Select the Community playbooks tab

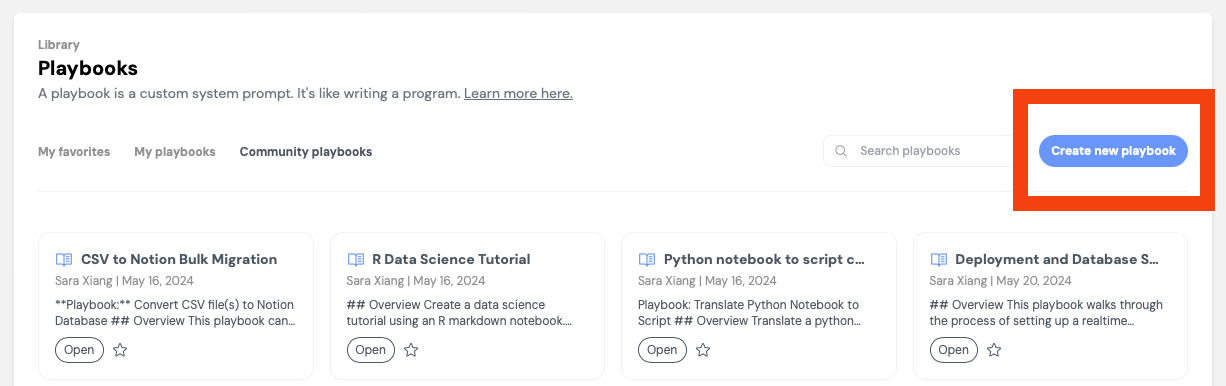306,152
